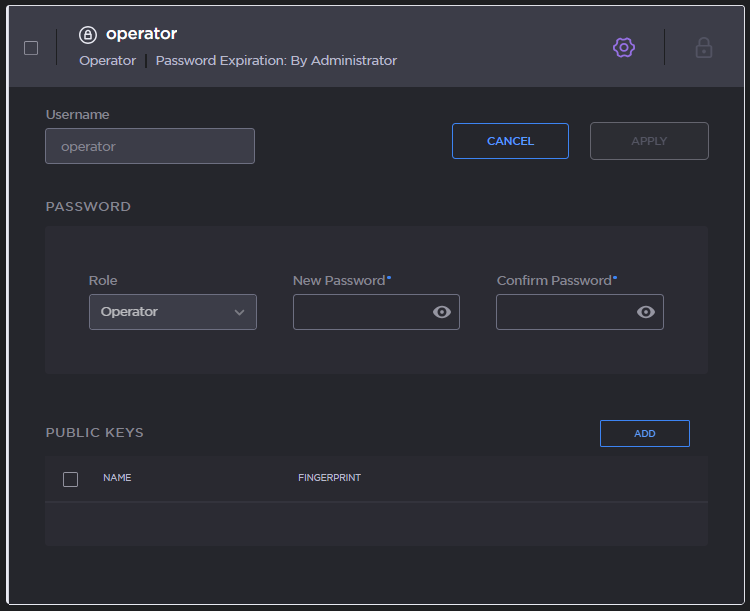Image resolution: width=750 pixels, height=611 pixels.
Task: Click the circled lock icon beside operator name
Action: [88, 35]
